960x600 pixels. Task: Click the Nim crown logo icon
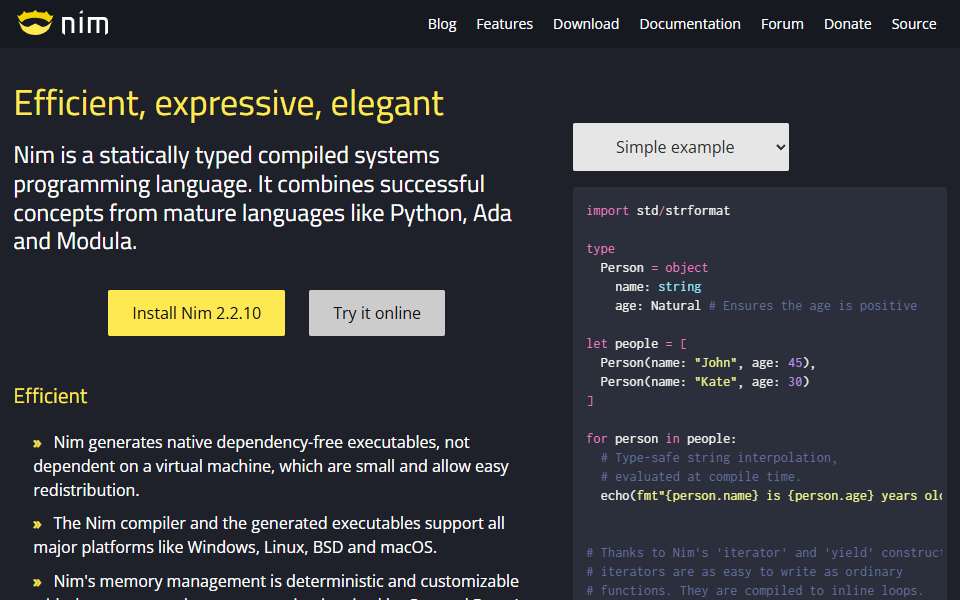[35, 23]
